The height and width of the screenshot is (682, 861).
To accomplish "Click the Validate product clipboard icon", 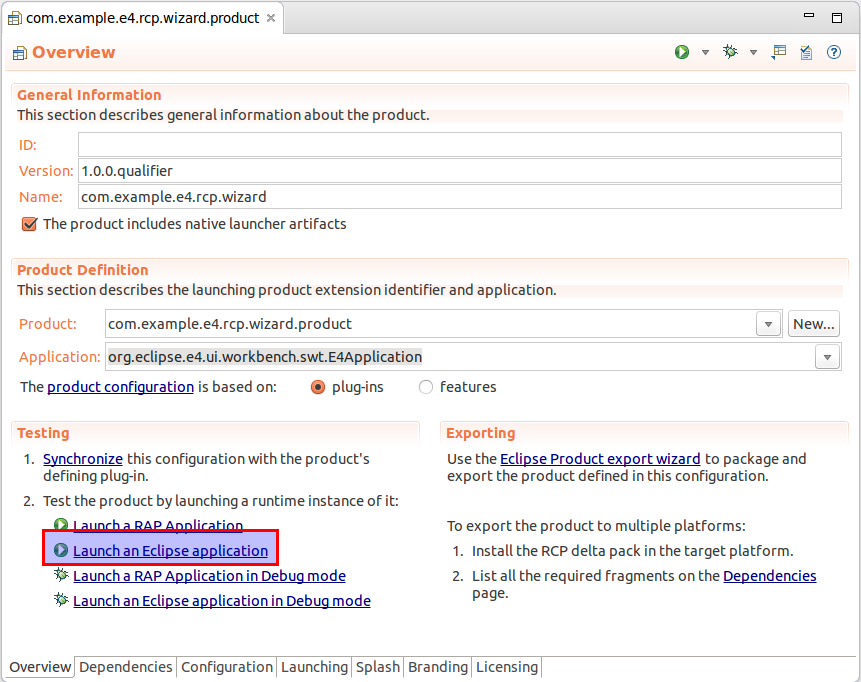I will coord(806,52).
